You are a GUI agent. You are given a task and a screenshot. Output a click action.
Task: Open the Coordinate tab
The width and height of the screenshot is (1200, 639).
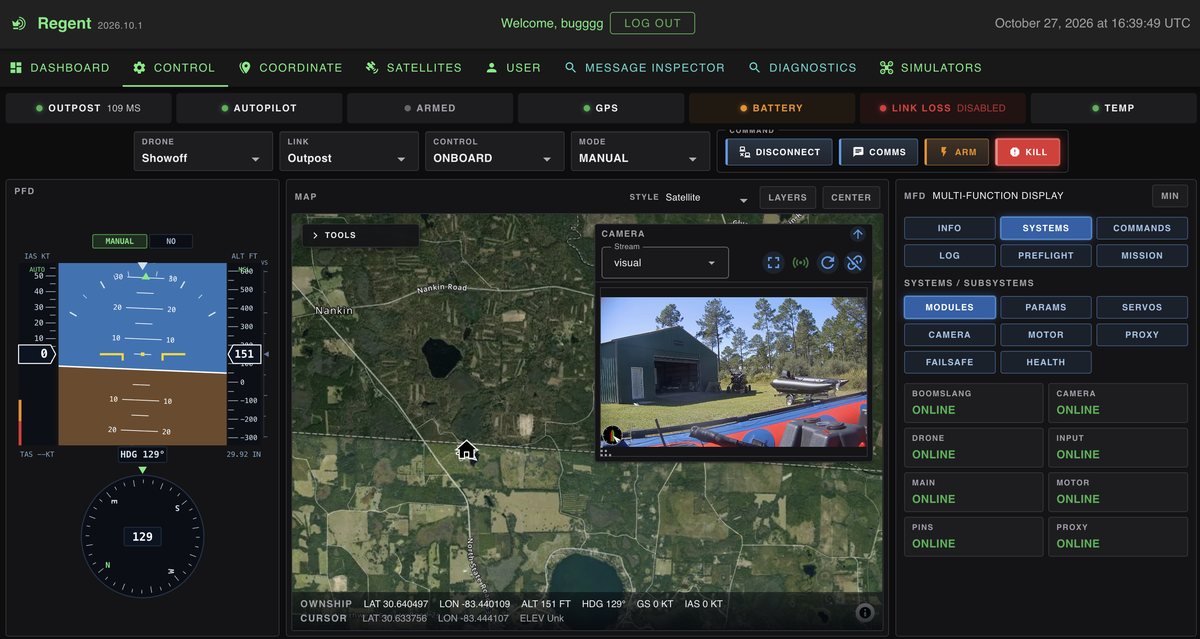291,68
